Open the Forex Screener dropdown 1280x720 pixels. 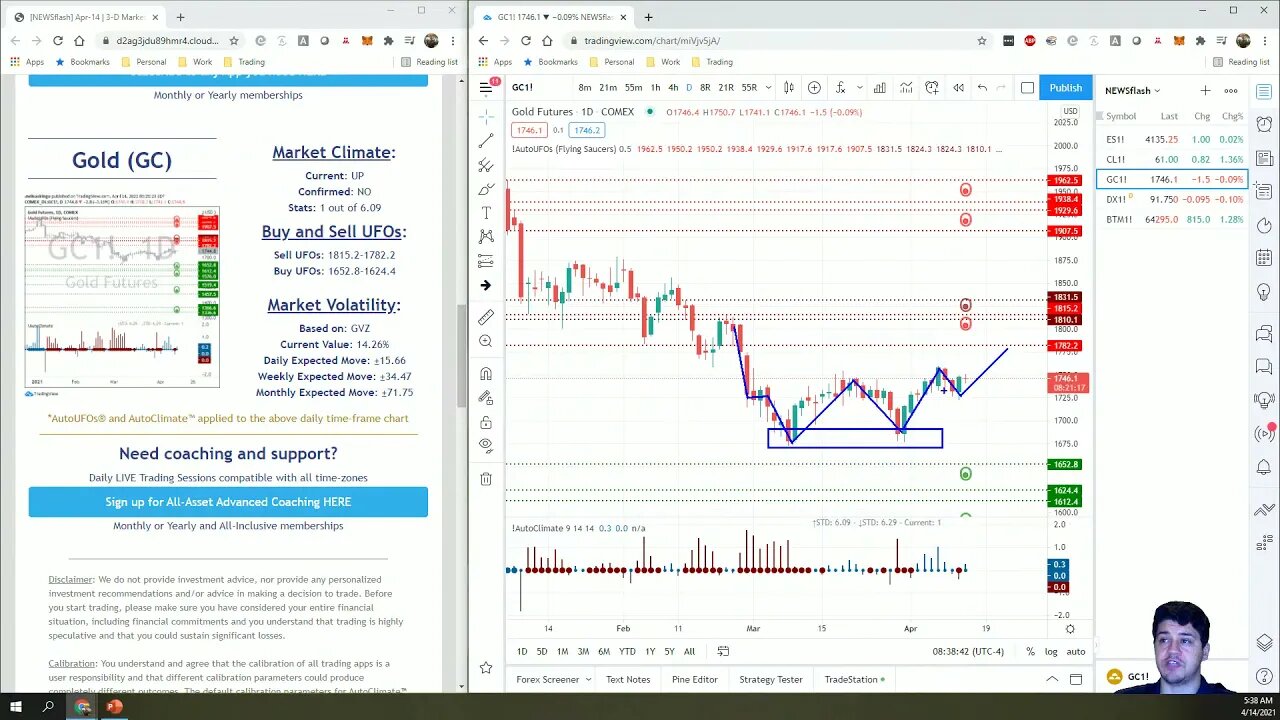553,679
